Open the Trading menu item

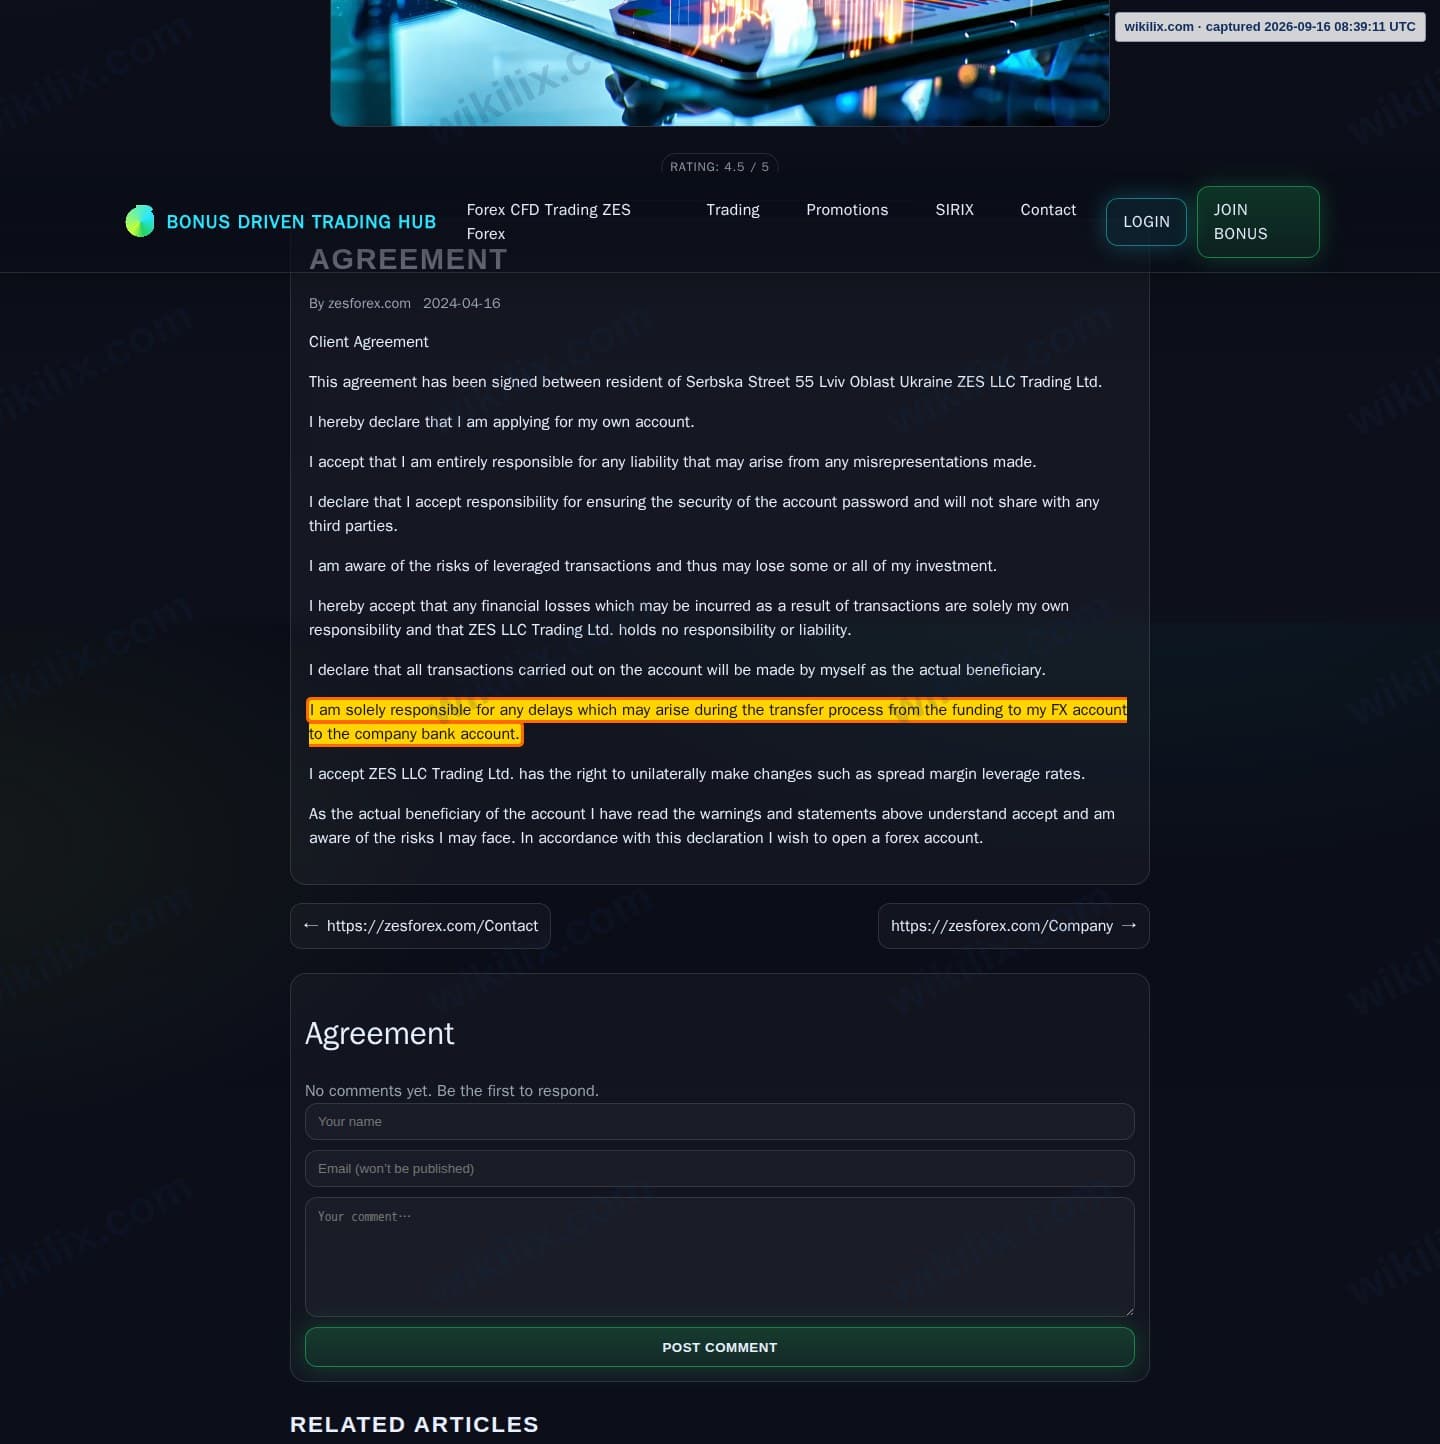[x=733, y=210]
